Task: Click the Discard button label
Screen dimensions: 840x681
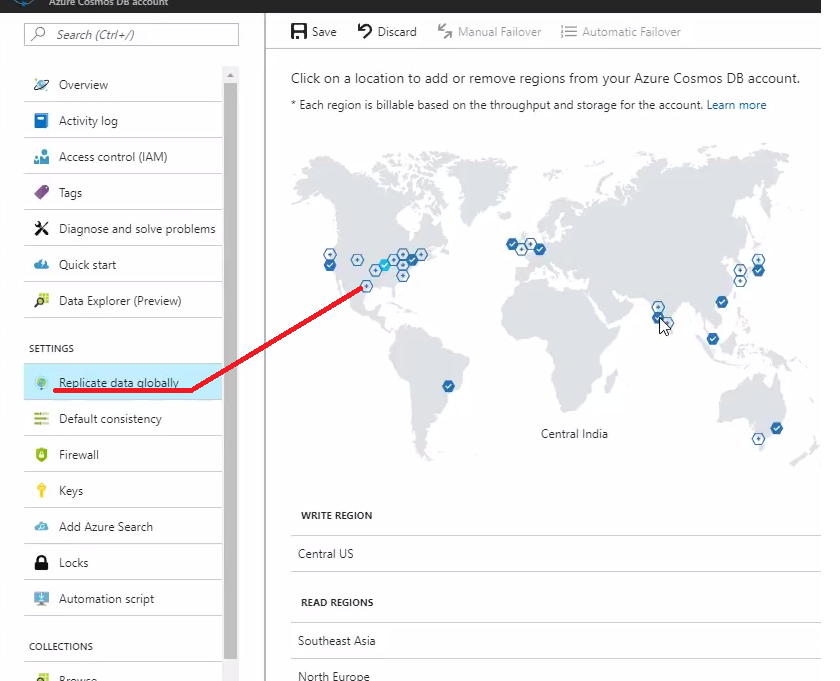Action: point(397,32)
